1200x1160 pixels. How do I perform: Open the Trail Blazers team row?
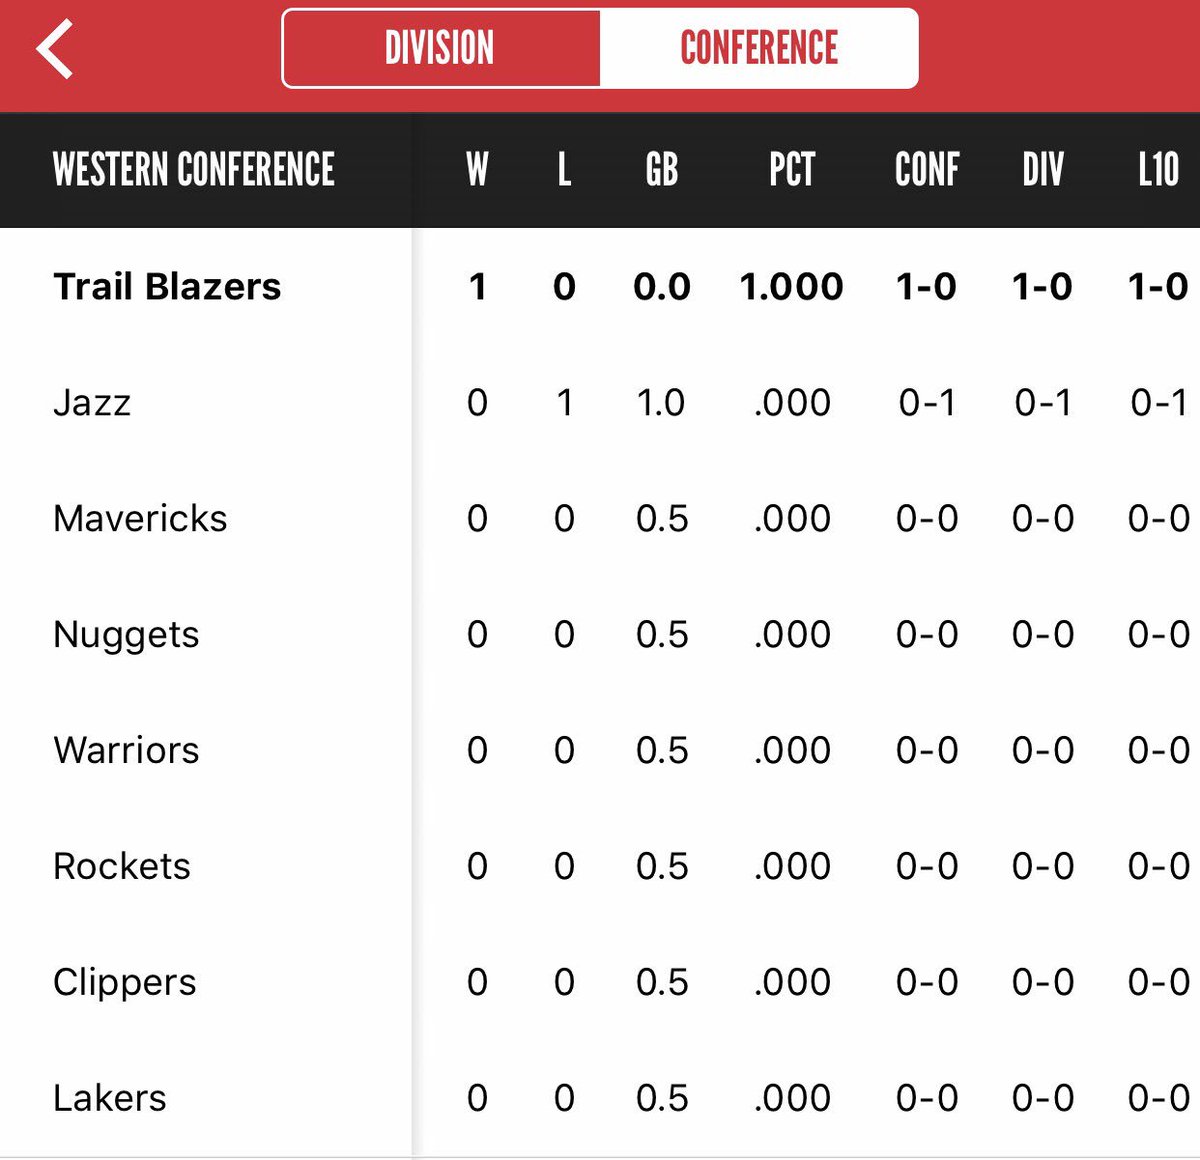point(167,287)
